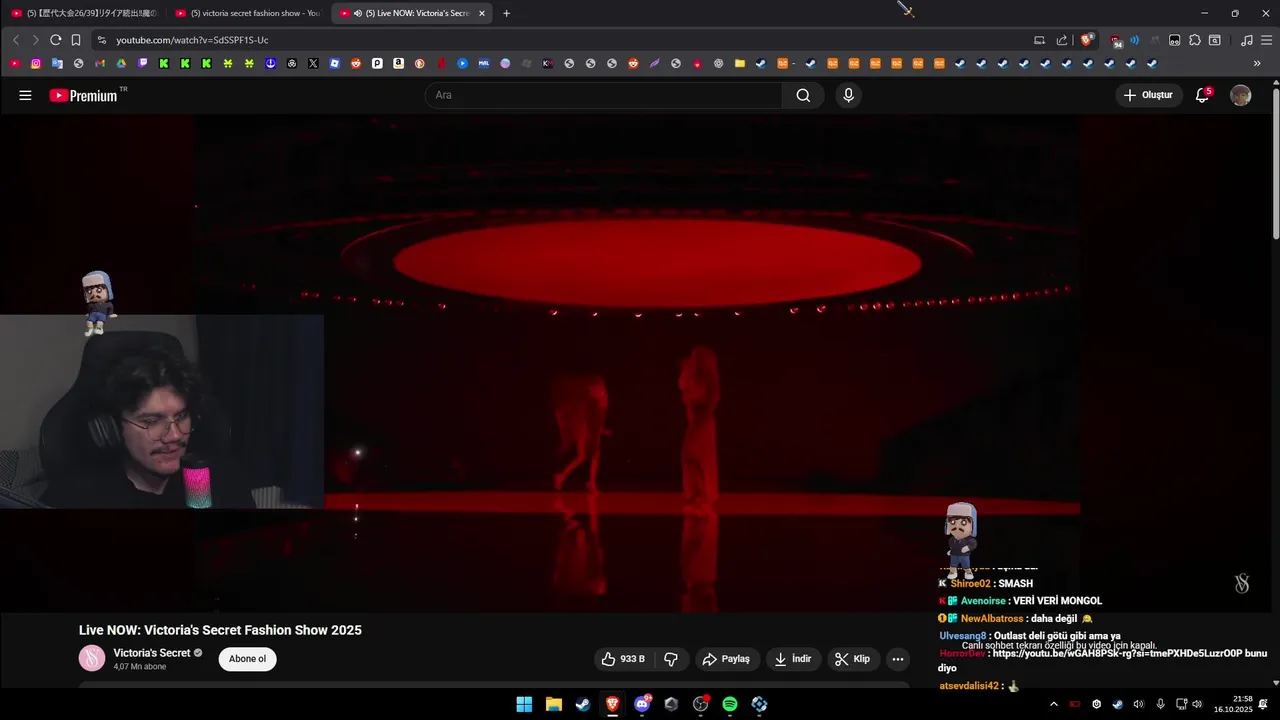The height and width of the screenshot is (720, 1280).
Task: Go back one page in browser
Action: click(x=15, y=40)
